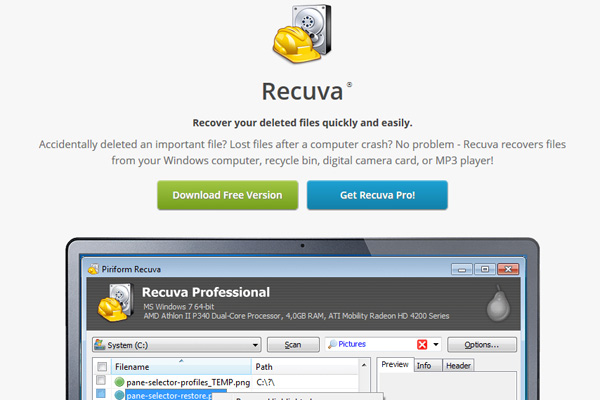Click the Recuva Professional header drive icon
Image resolution: width=600 pixels, height=400 pixels.
point(116,302)
